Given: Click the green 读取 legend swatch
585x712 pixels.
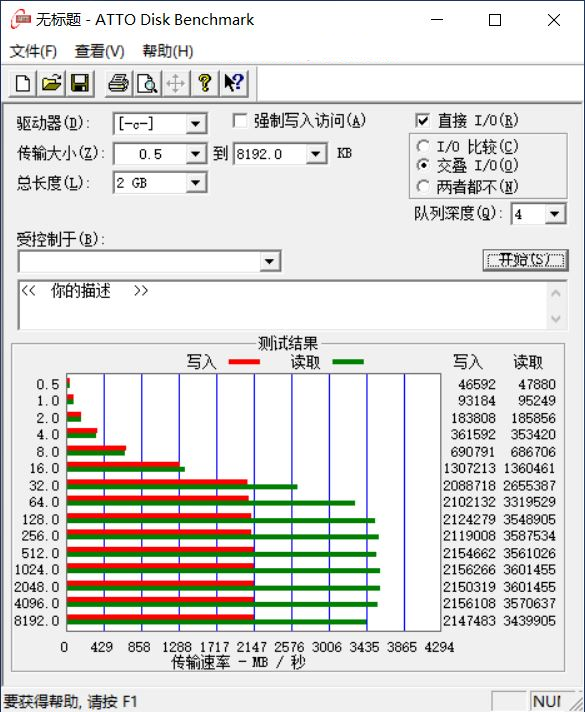Looking at the screenshot, I should [348, 362].
